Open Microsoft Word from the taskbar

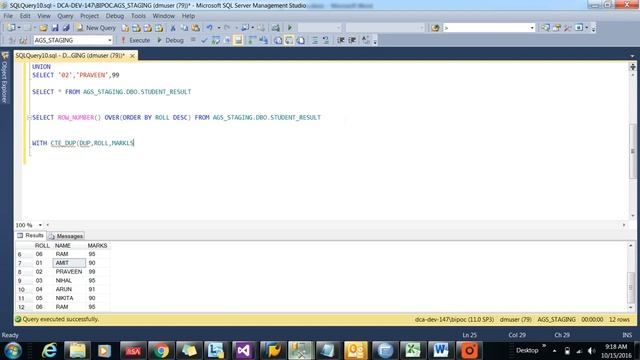[x=441, y=351]
